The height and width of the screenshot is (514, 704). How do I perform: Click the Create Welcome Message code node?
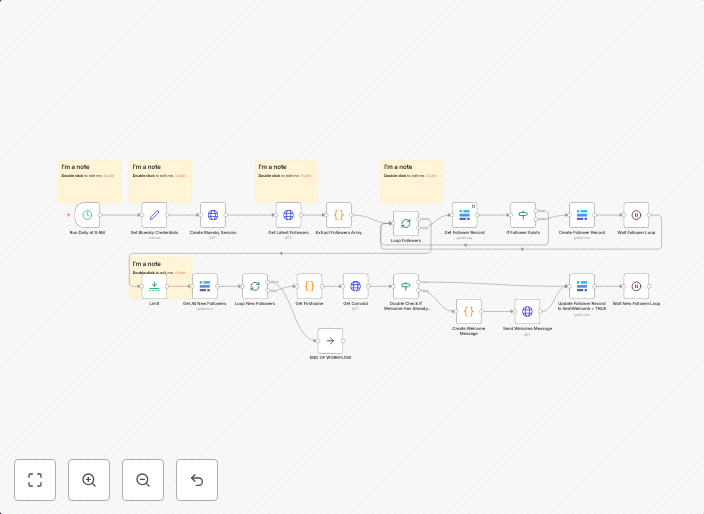pos(469,311)
